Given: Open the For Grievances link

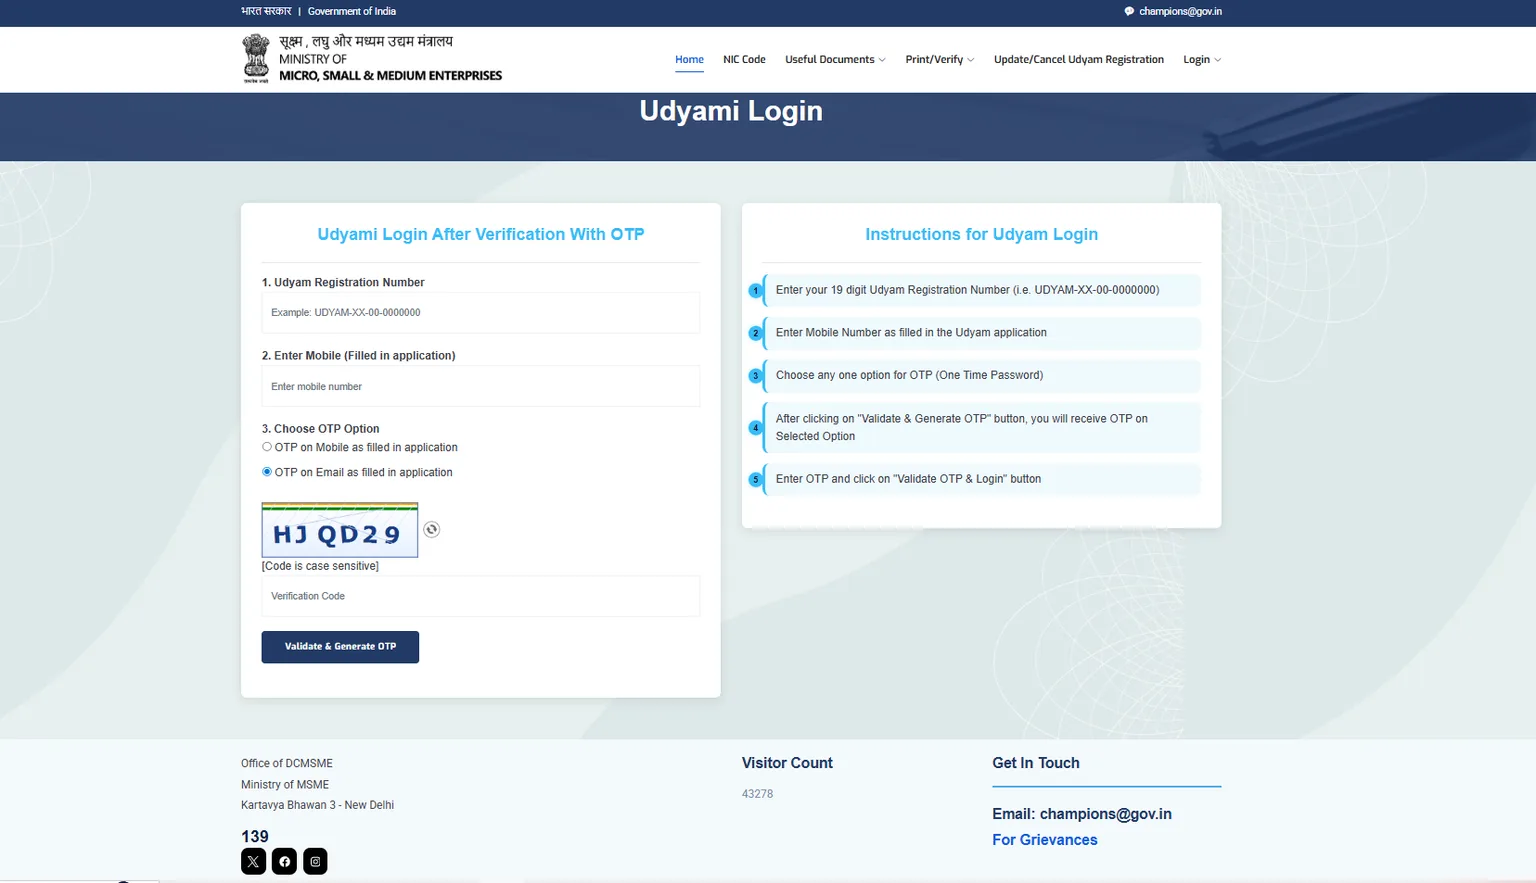Looking at the screenshot, I should (x=1044, y=840).
